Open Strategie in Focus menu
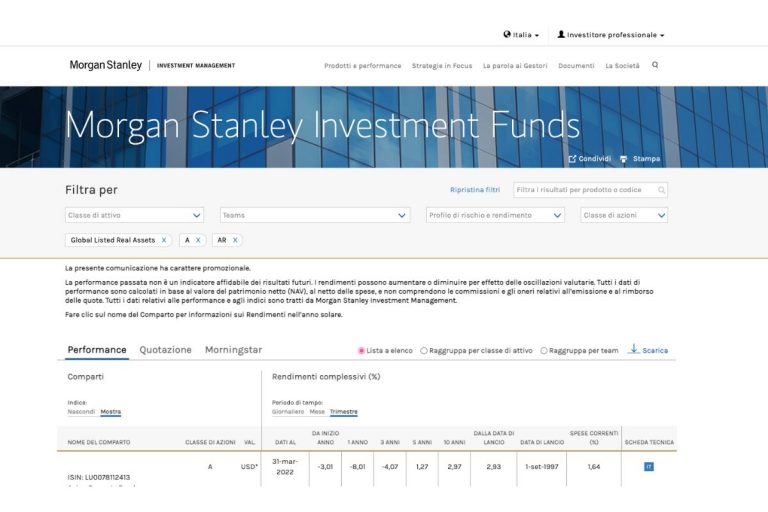Viewport: 768px width, 512px height. point(442,66)
